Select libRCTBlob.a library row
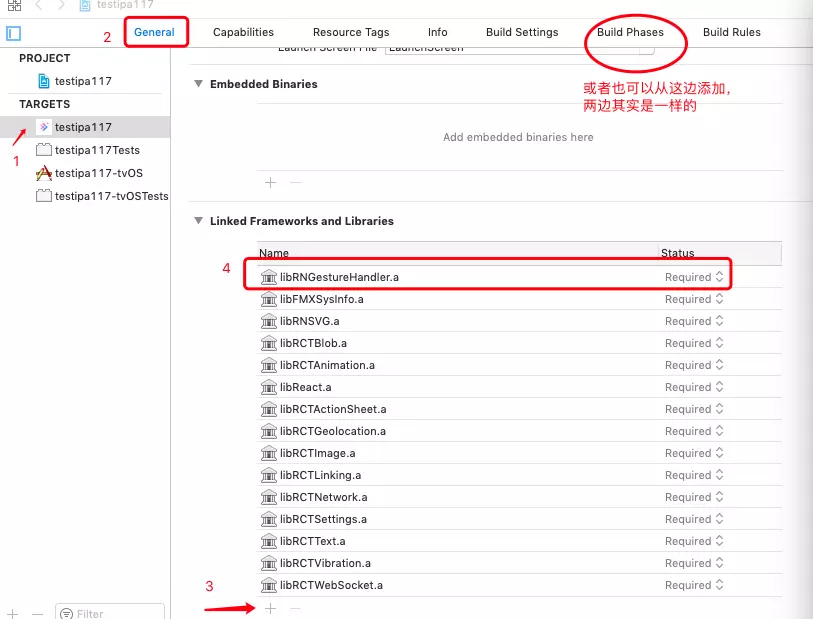 pyautogui.click(x=519, y=343)
